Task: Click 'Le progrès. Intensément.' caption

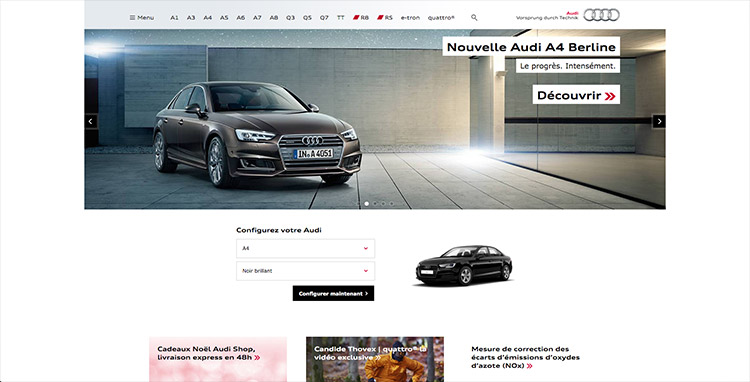Action: (x=568, y=66)
